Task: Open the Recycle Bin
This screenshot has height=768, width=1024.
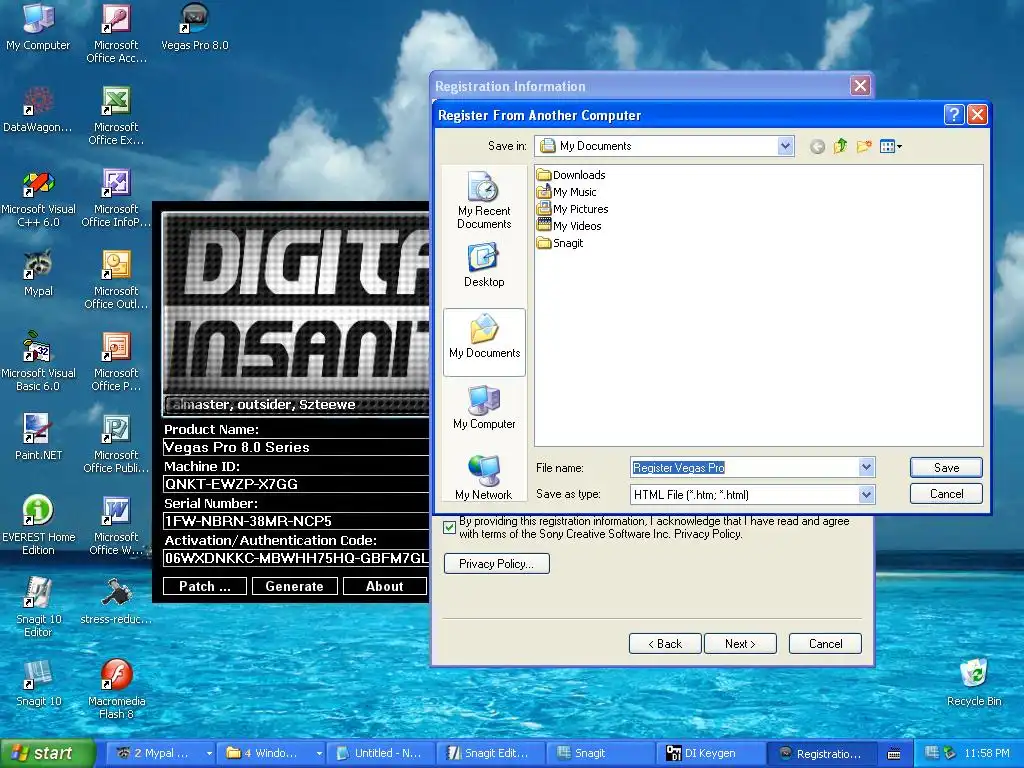Action: tap(974, 683)
